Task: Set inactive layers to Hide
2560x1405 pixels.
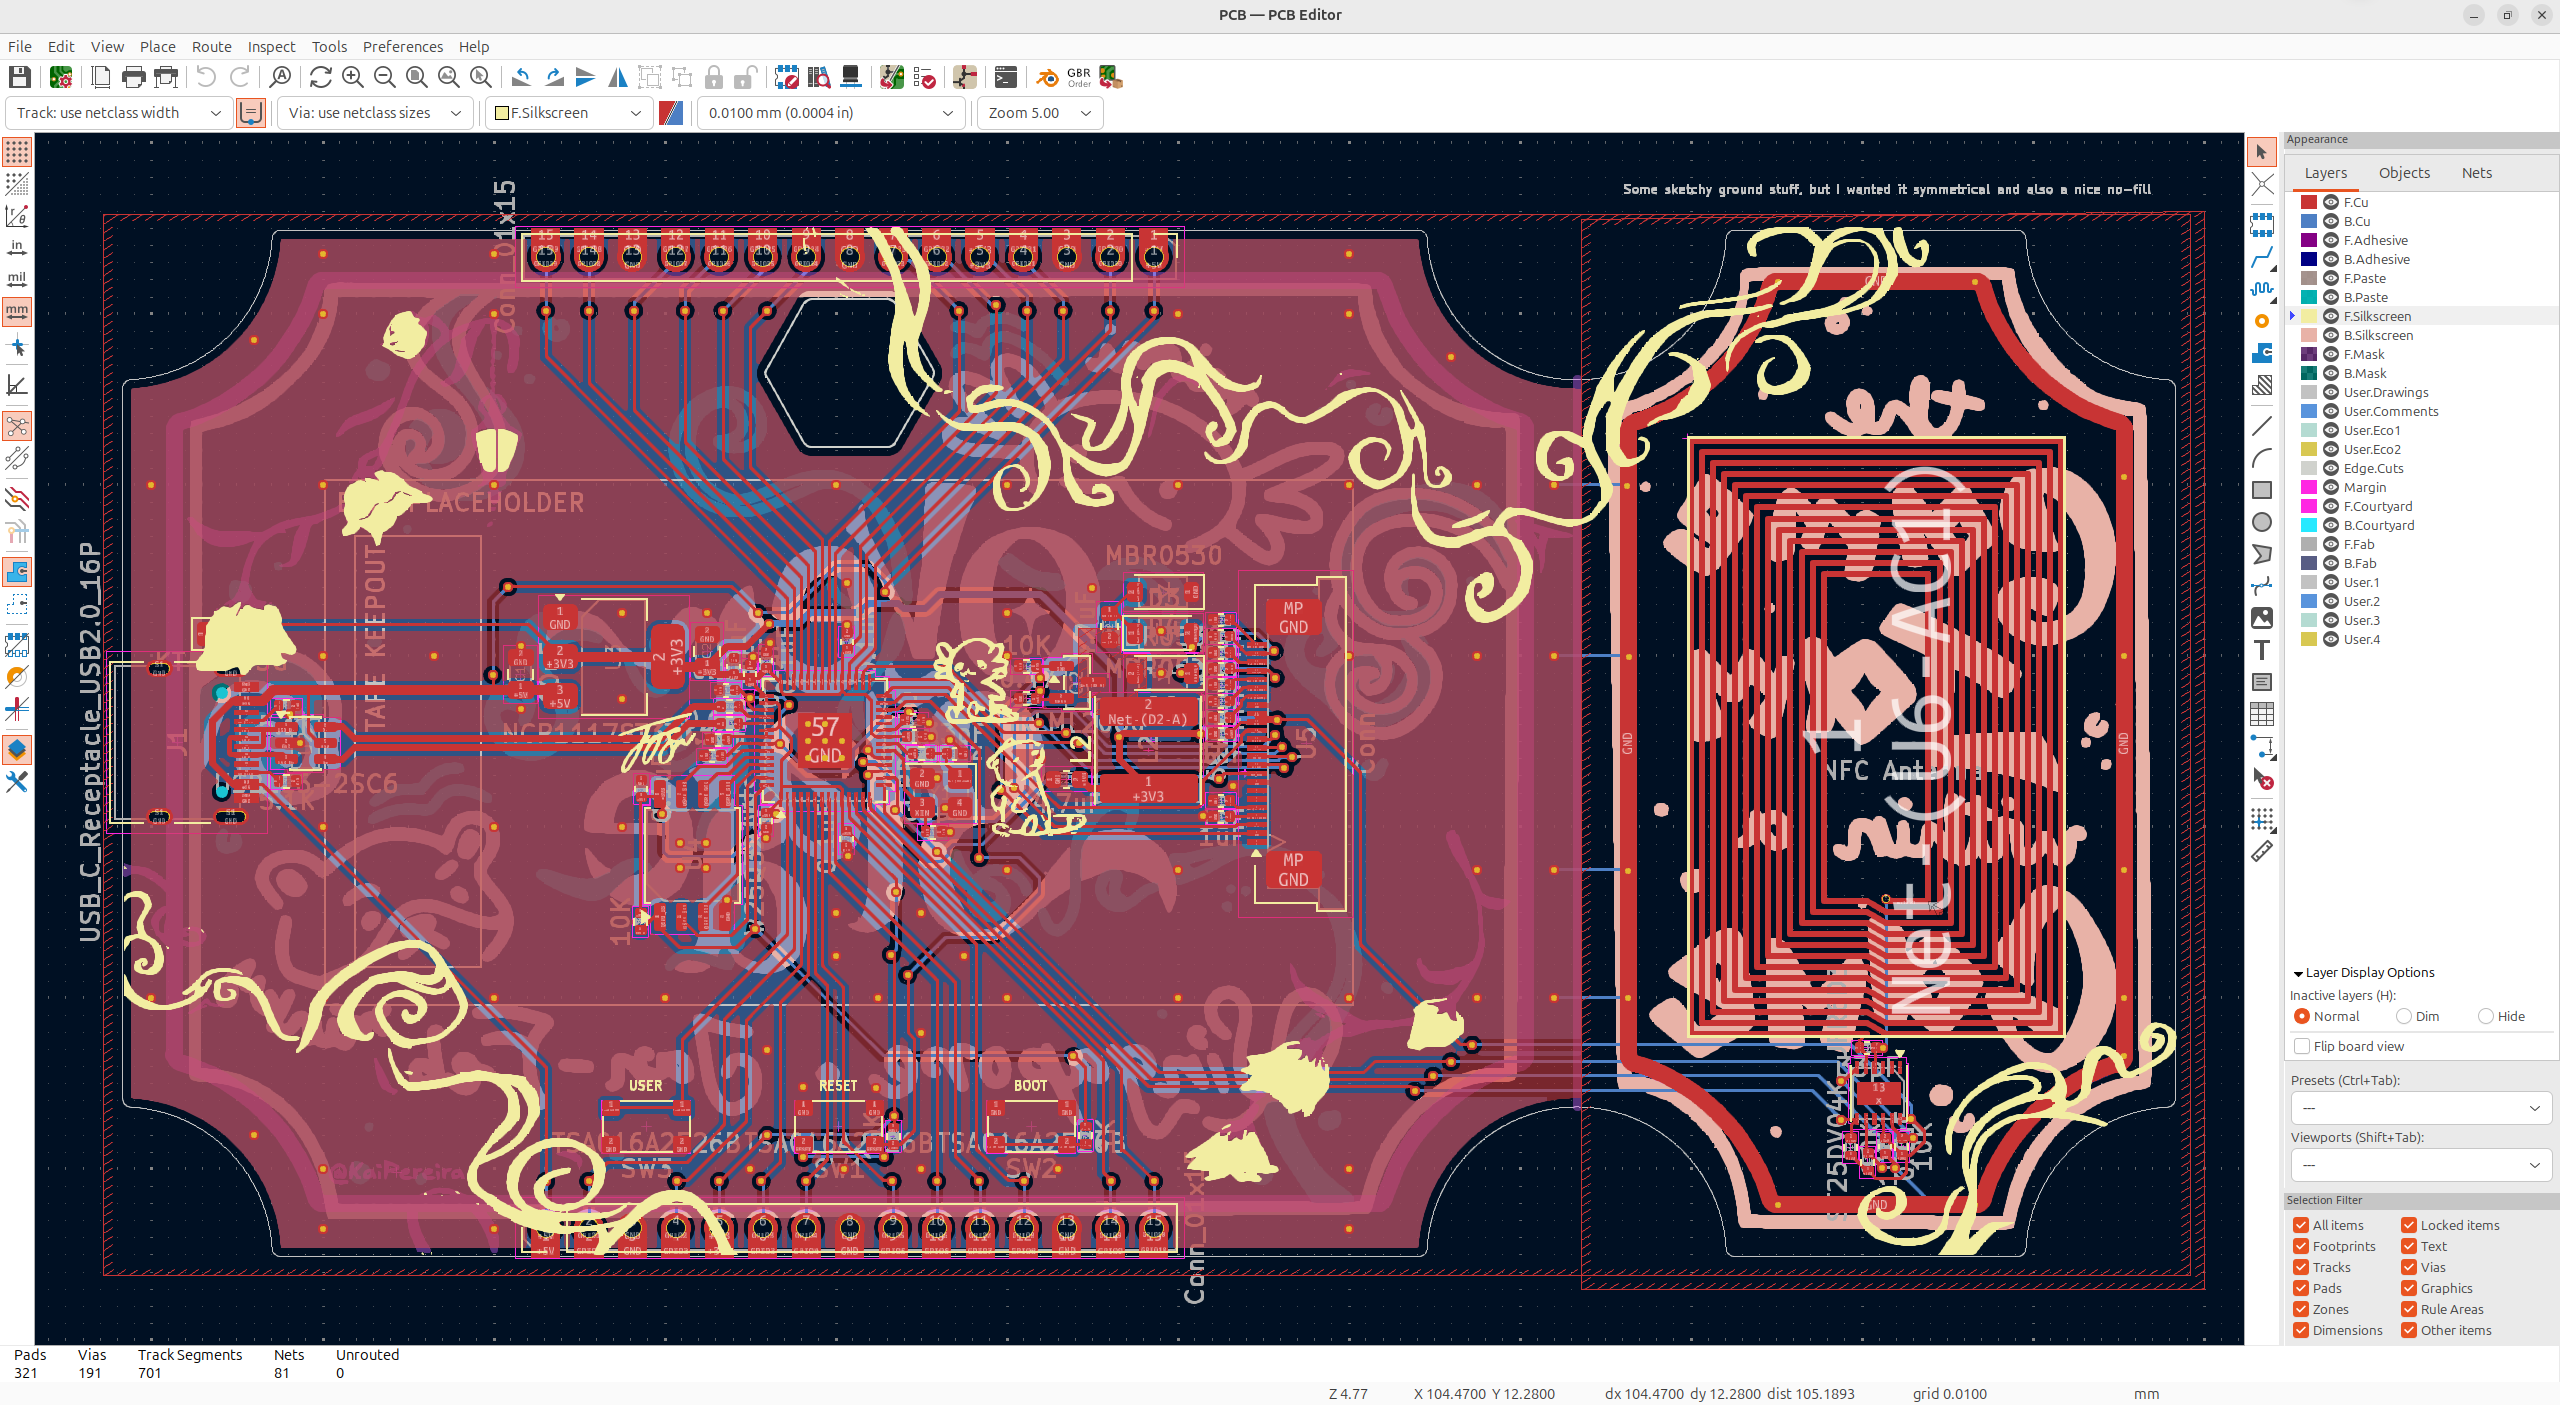Action: click(2486, 1016)
